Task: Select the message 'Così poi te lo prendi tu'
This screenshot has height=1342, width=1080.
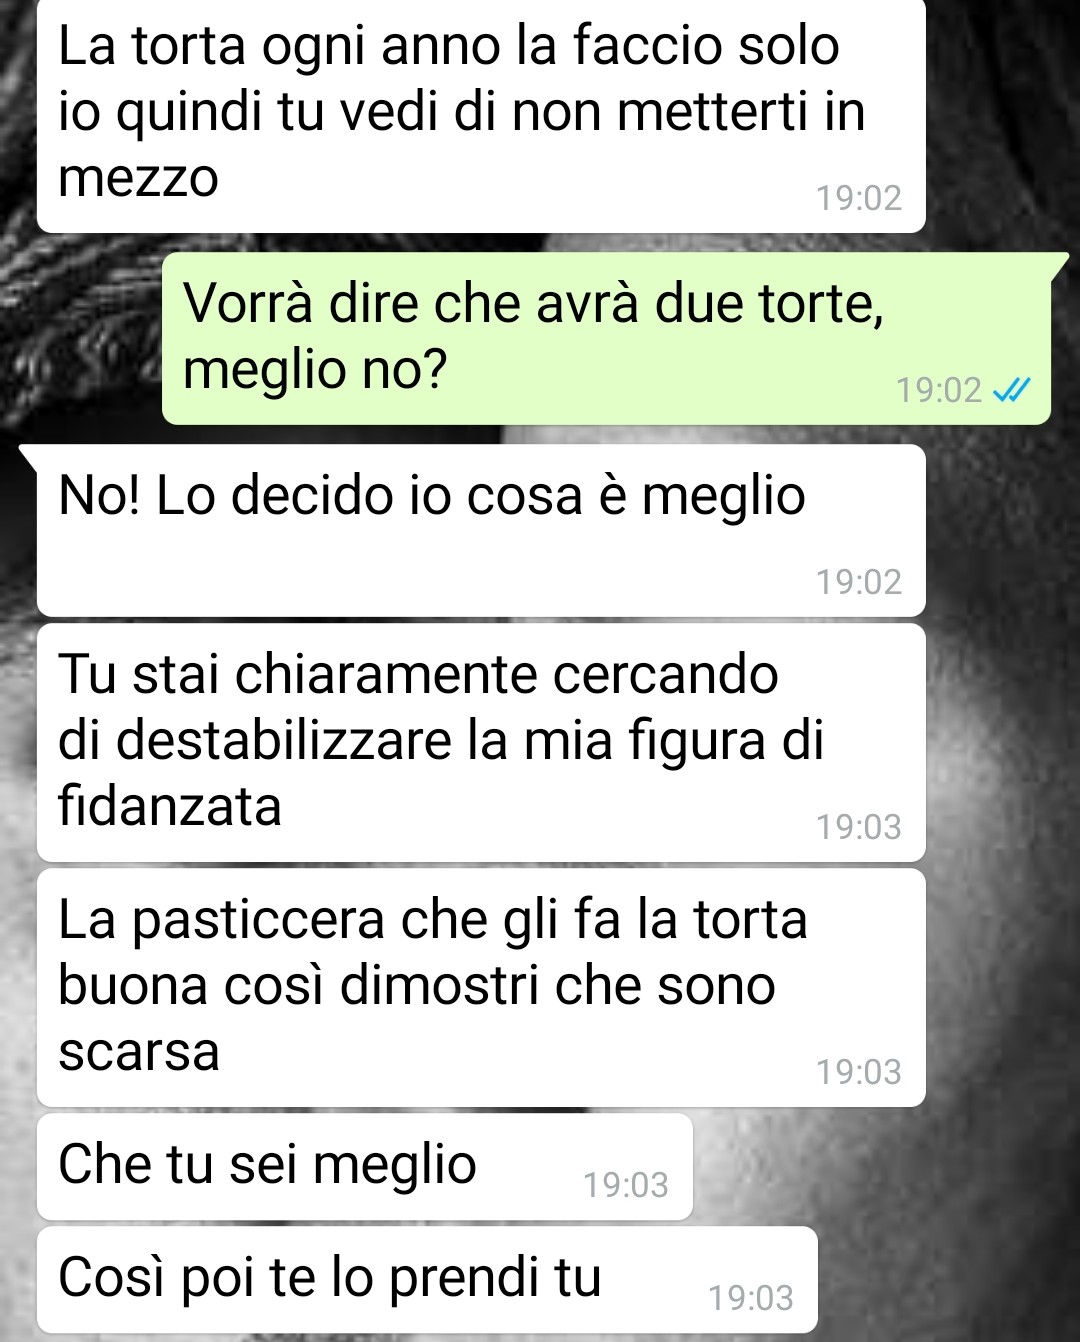Action: [x=427, y=1279]
